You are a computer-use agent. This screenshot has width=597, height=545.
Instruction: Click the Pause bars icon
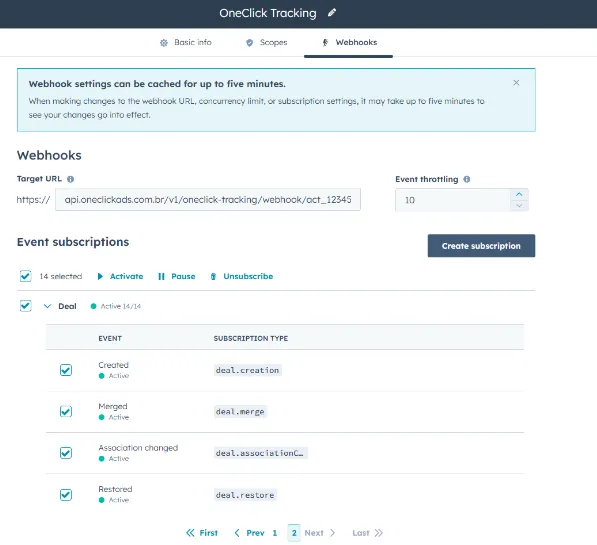[161, 276]
